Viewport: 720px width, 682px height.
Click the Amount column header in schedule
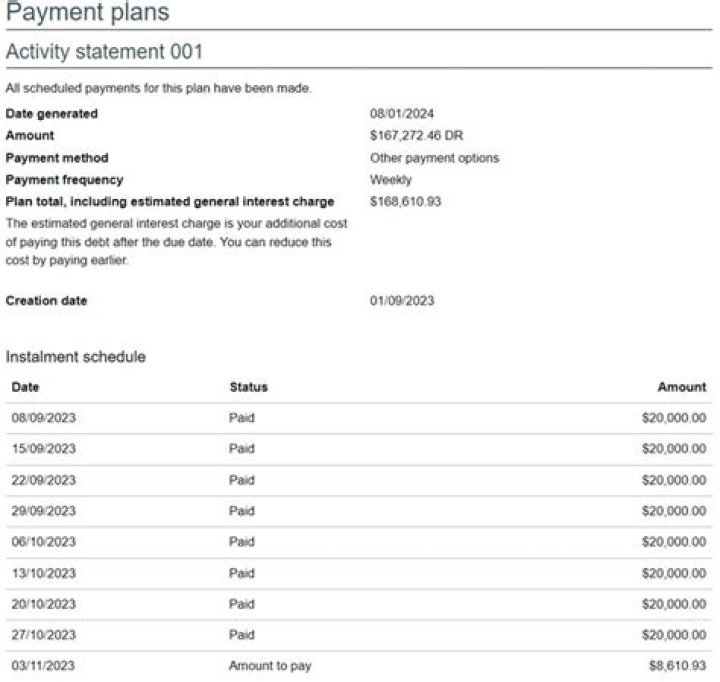(681, 387)
